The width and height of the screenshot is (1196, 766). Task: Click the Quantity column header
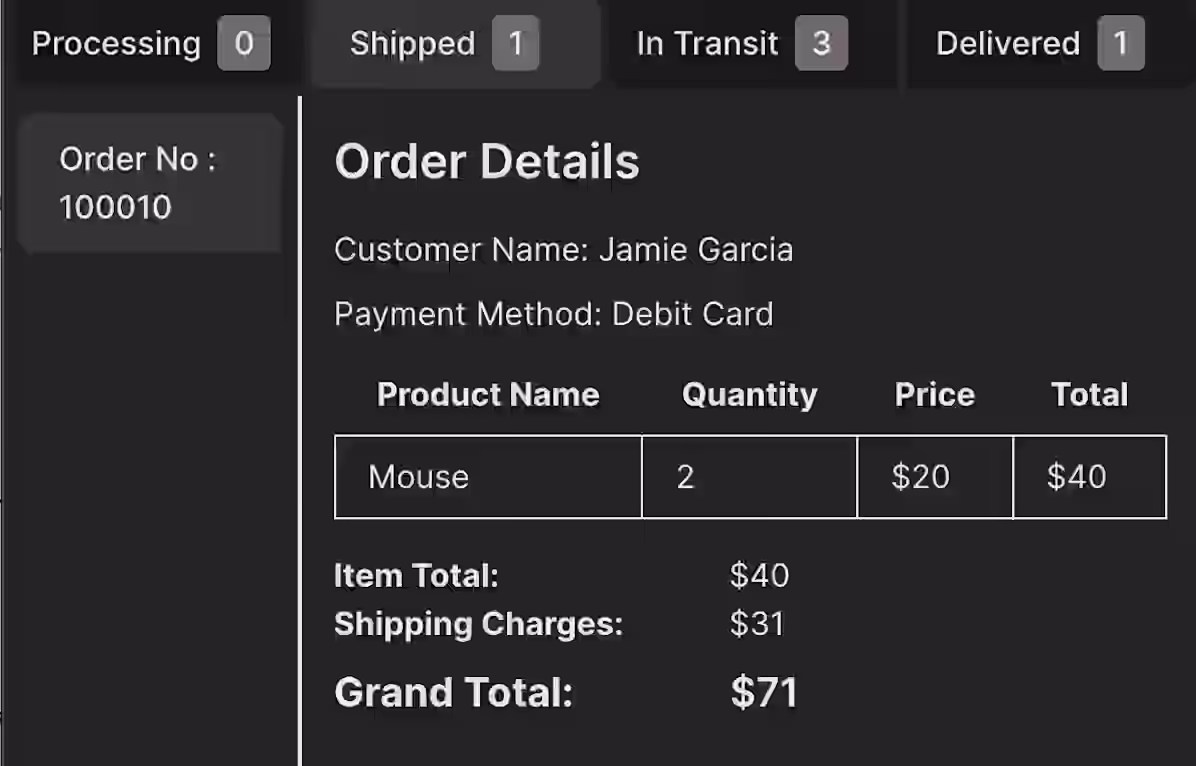click(749, 395)
